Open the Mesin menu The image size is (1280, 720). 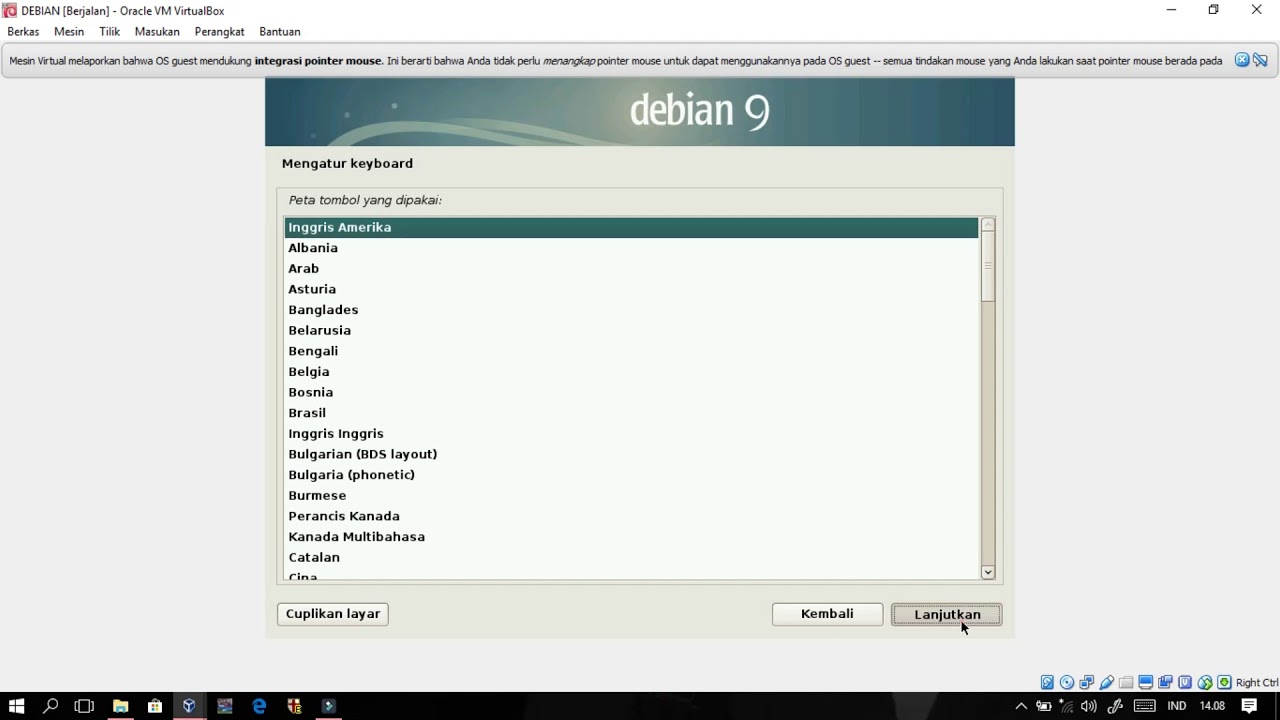pyautogui.click(x=69, y=32)
